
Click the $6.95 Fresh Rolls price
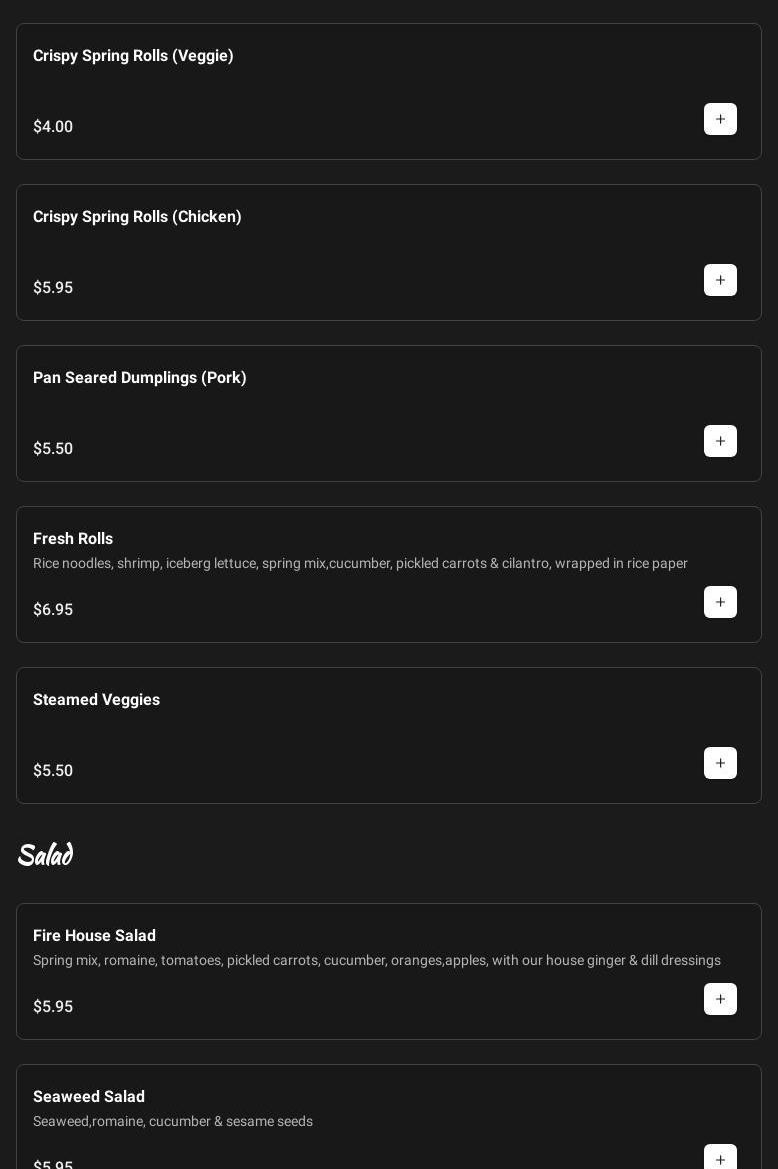coord(53,610)
